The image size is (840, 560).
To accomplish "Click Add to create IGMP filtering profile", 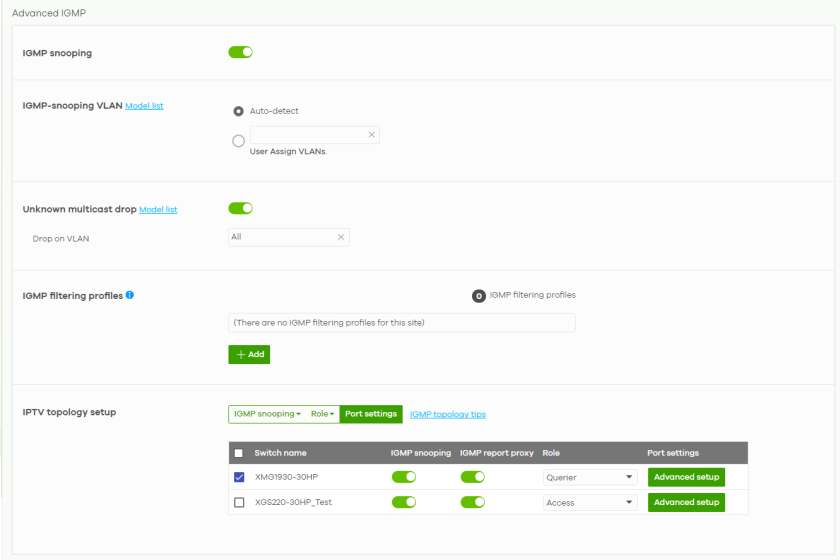I will [x=249, y=354].
